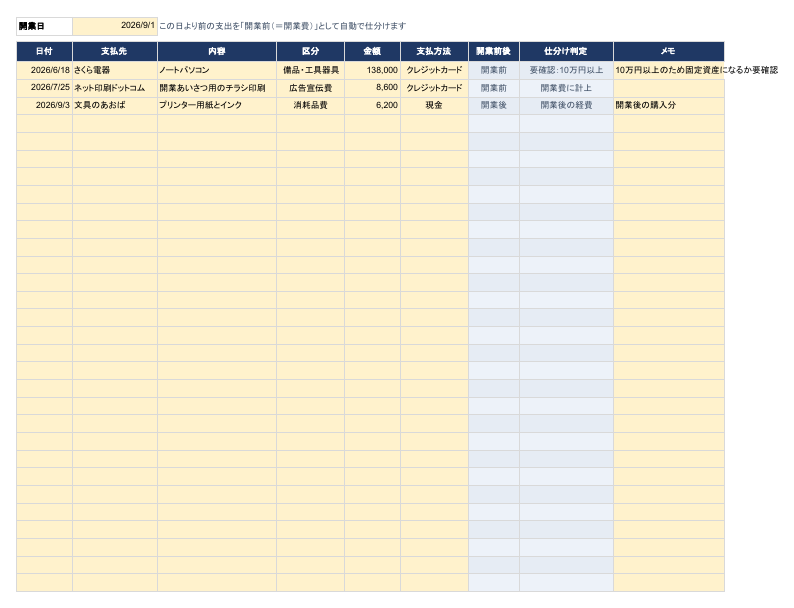The height and width of the screenshot is (608, 794).
Task: Select the 開業日 date cell 2026/9/1
Action: pyautogui.click(x=115, y=26)
